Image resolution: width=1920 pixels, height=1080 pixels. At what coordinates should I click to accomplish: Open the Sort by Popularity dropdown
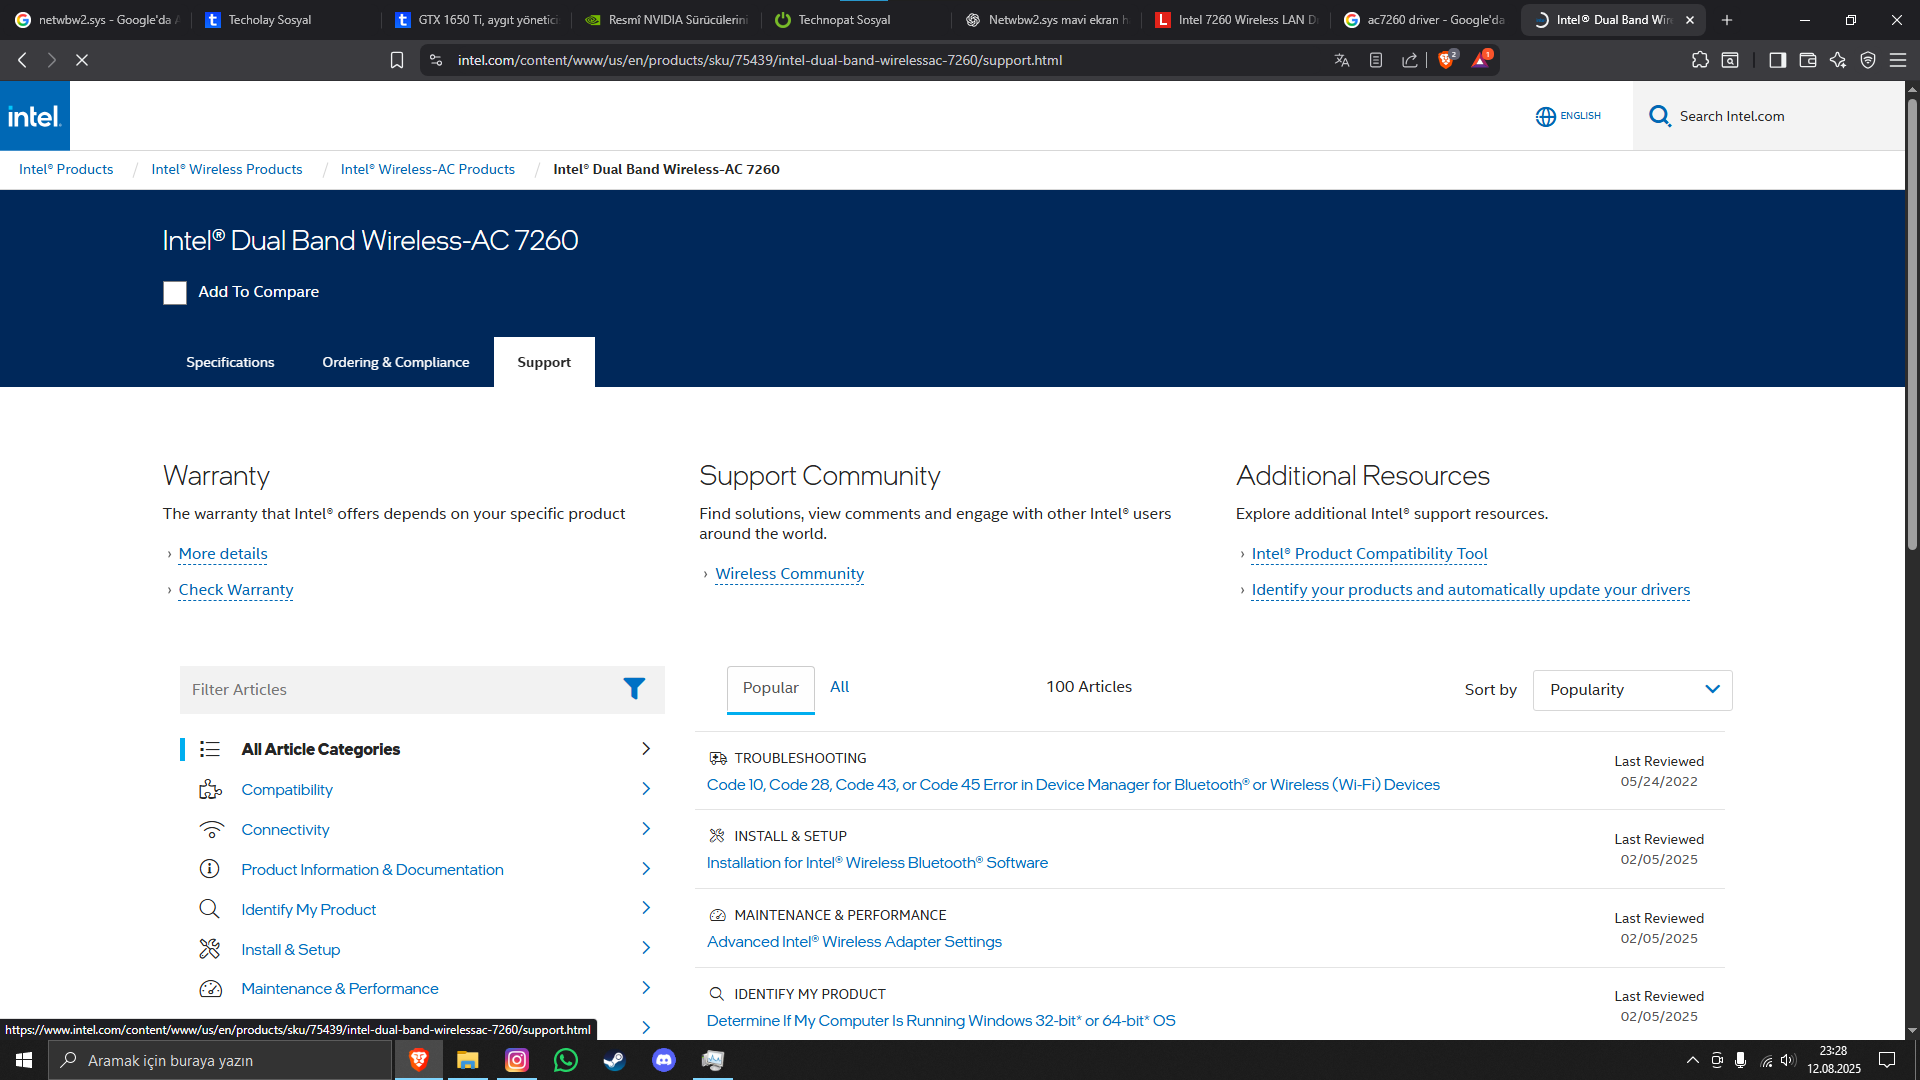click(x=1632, y=690)
